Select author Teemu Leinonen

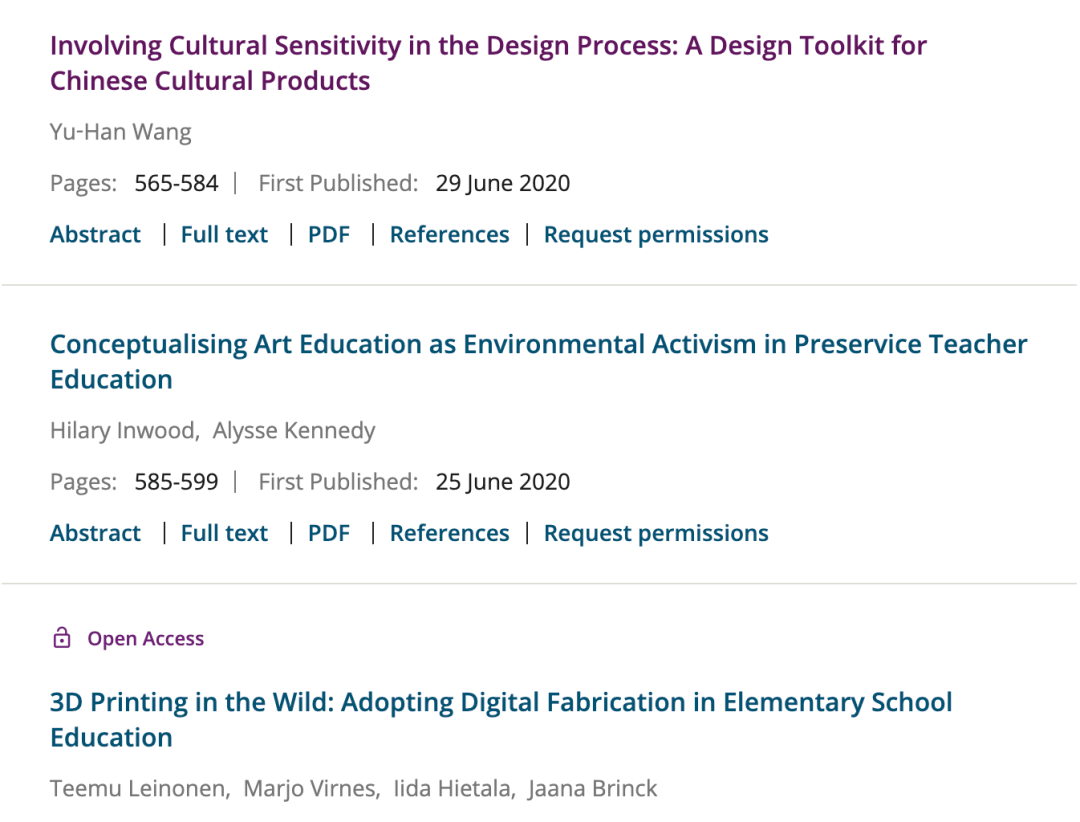click(138, 788)
